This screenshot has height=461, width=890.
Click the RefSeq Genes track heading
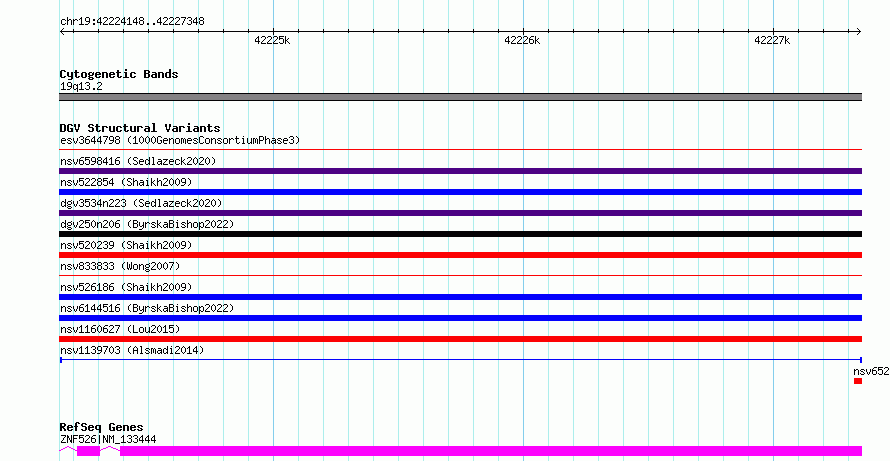tap(102, 427)
